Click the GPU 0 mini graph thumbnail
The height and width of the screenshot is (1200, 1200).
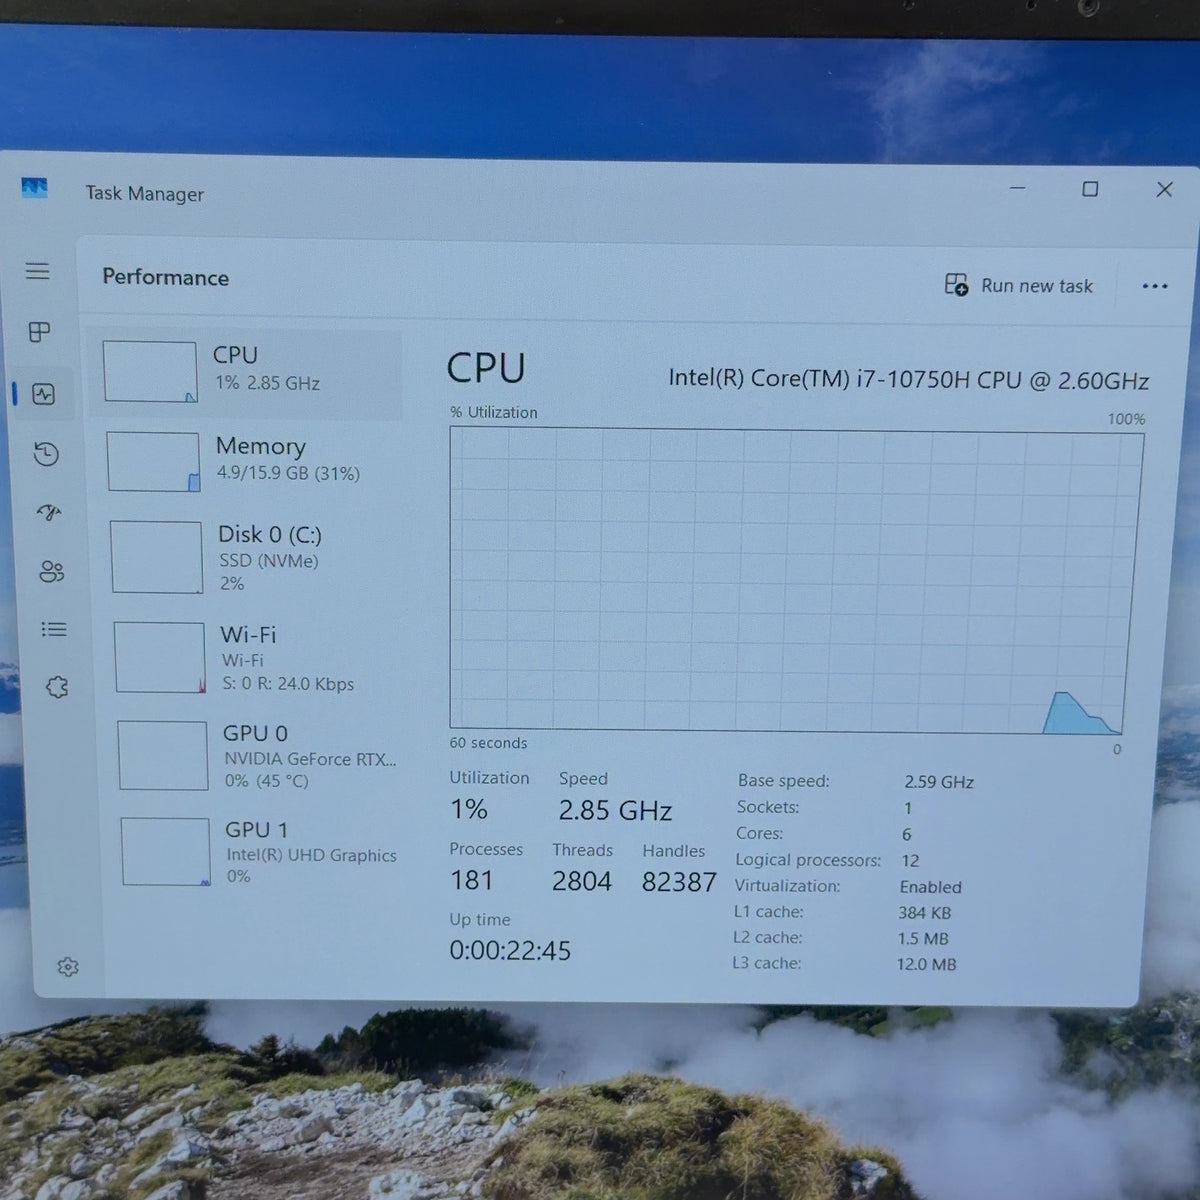coord(163,755)
